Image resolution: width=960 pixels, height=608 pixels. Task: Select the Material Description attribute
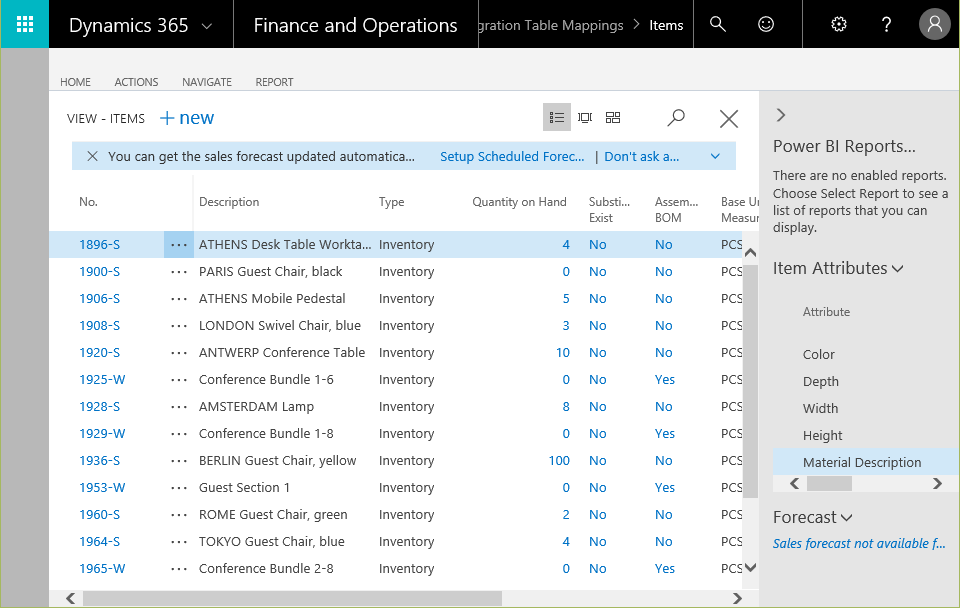click(866, 462)
